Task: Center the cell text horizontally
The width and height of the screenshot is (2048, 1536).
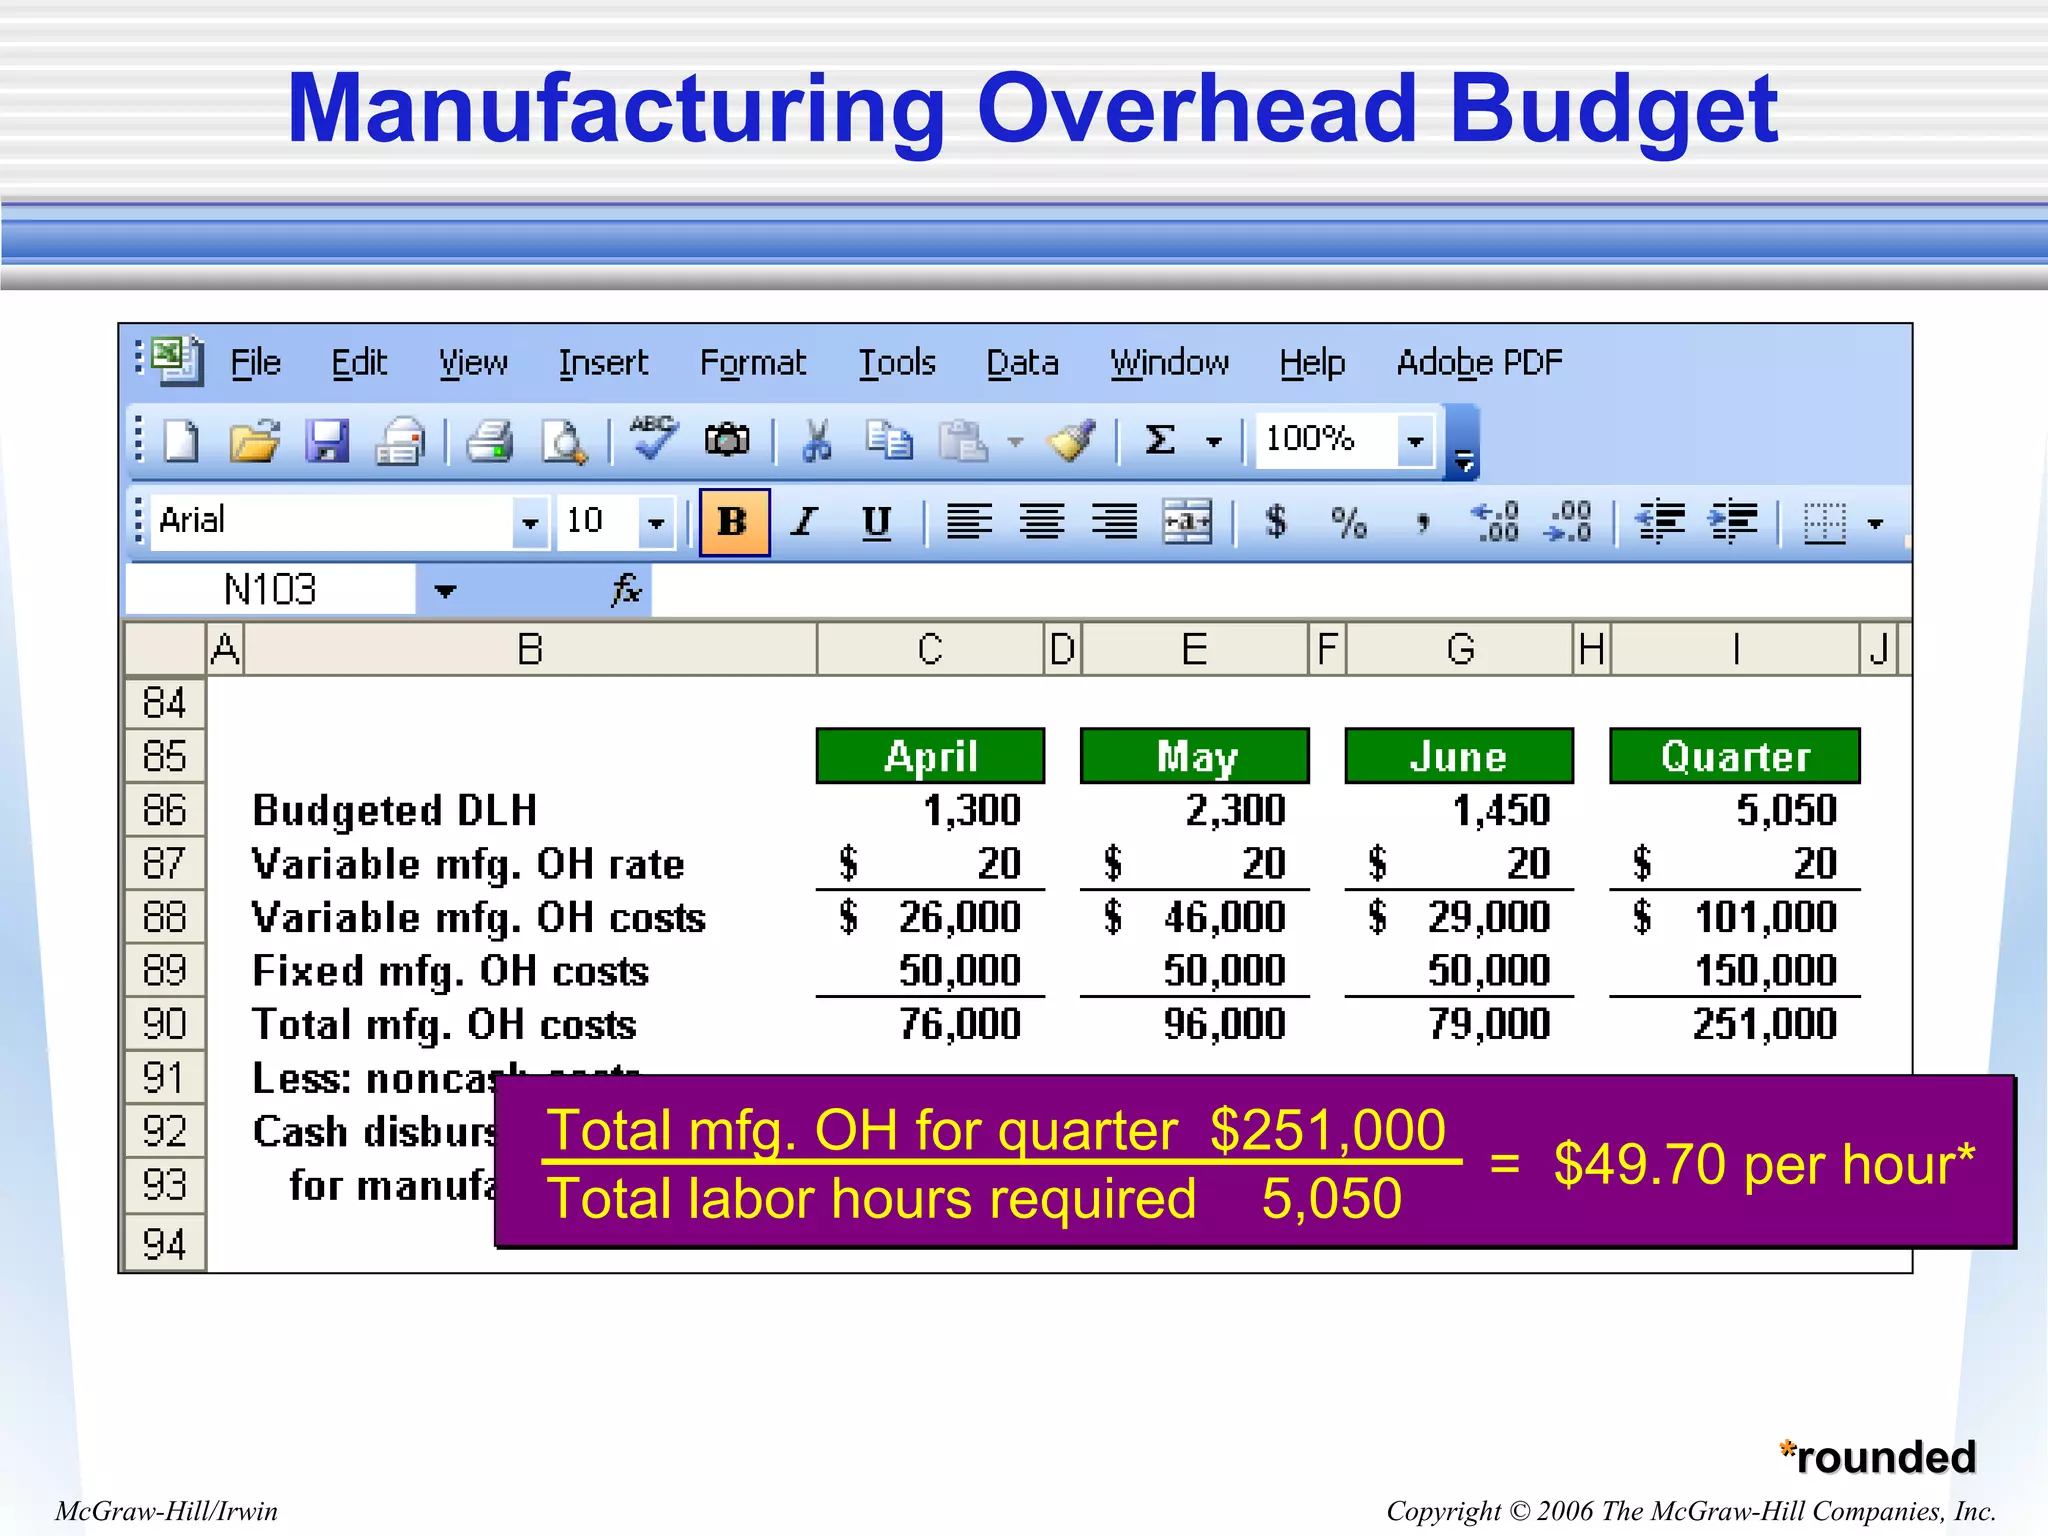Action: [x=1041, y=521]
